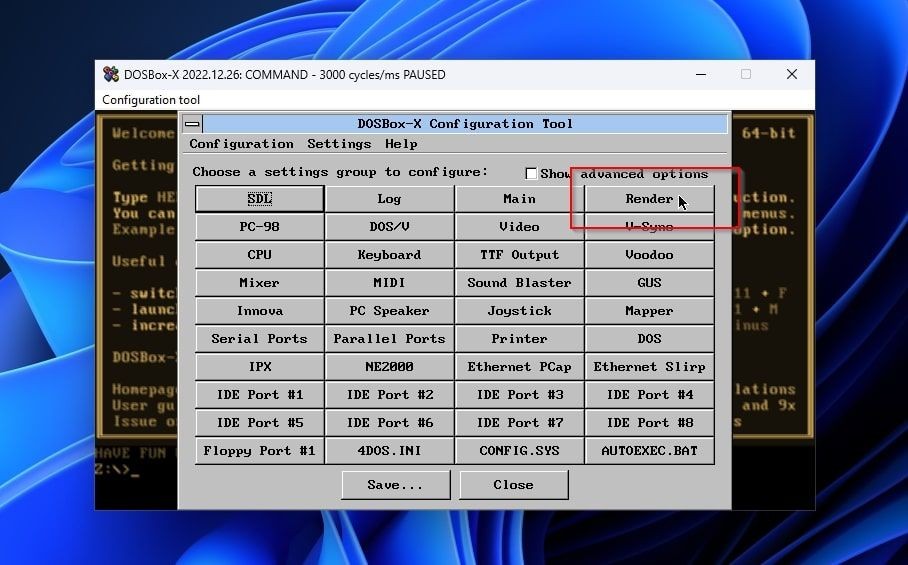Open the Joystick settings group
Viewport: 908px width, 565px height.
519,311
